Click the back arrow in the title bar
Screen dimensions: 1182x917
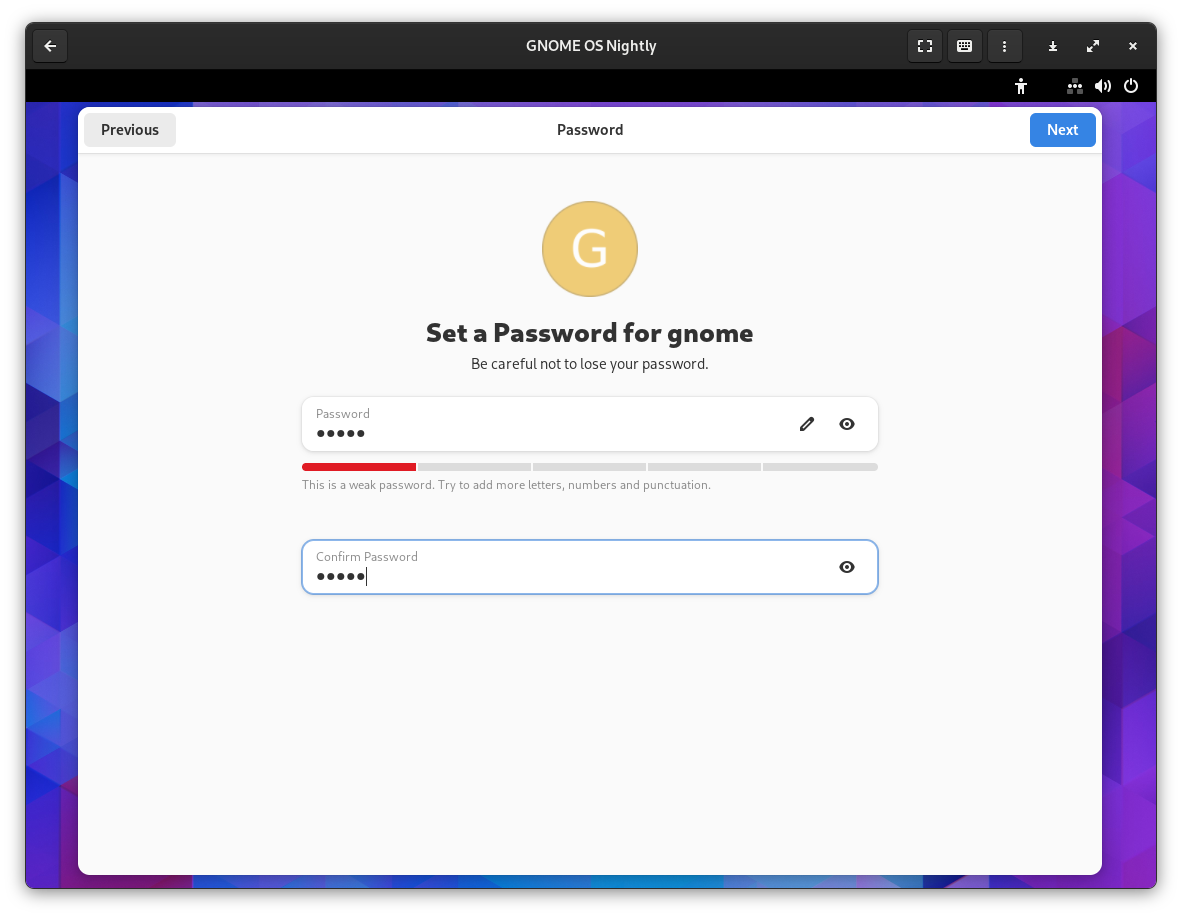tap(50, 46)
